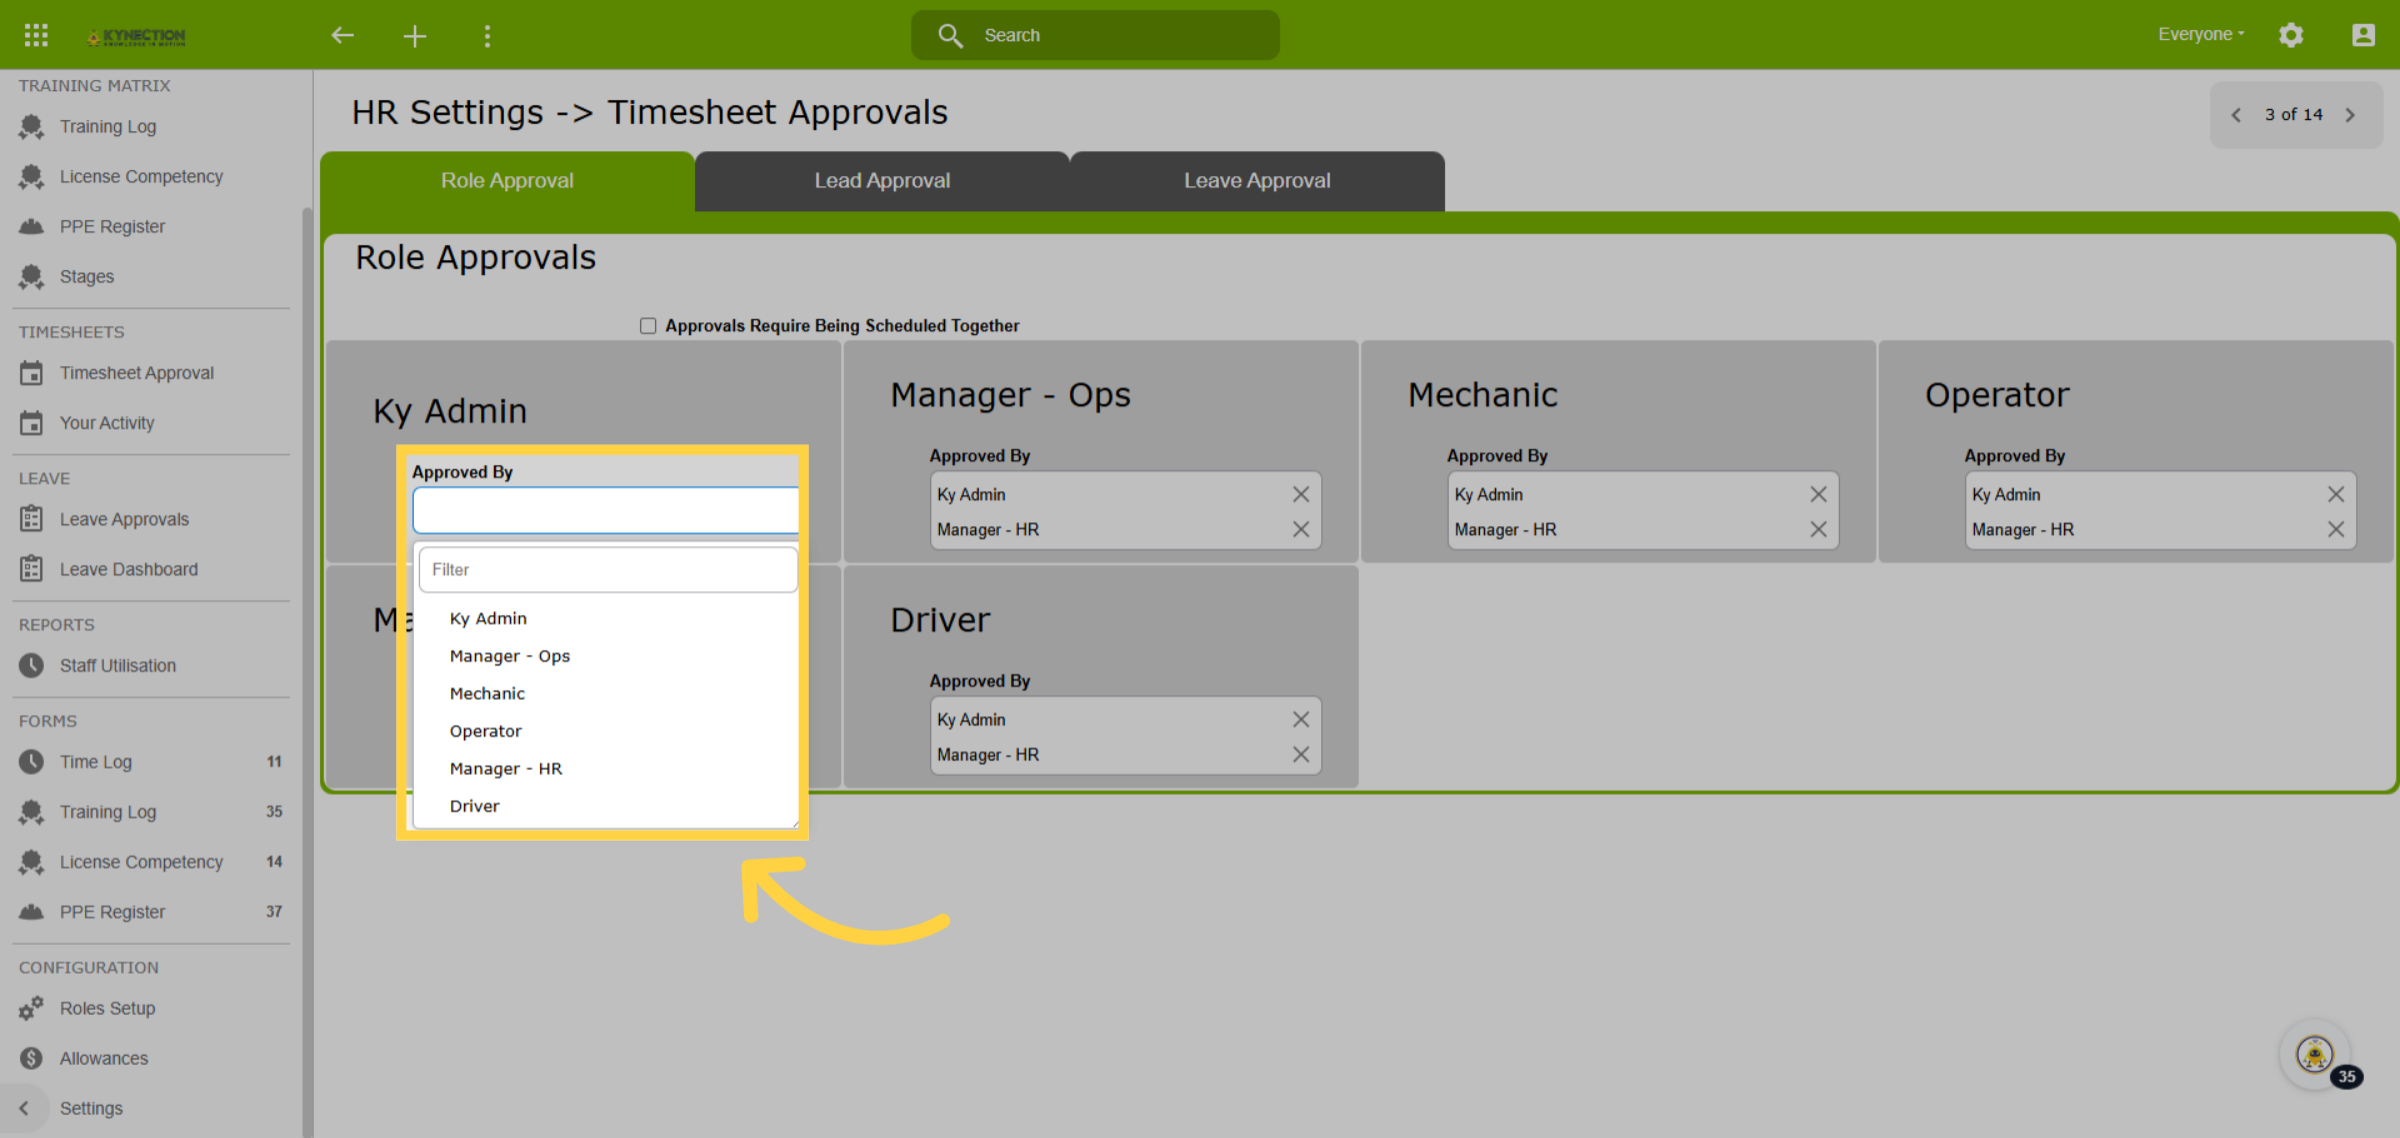Click the search box in header

pos(1095,35)
